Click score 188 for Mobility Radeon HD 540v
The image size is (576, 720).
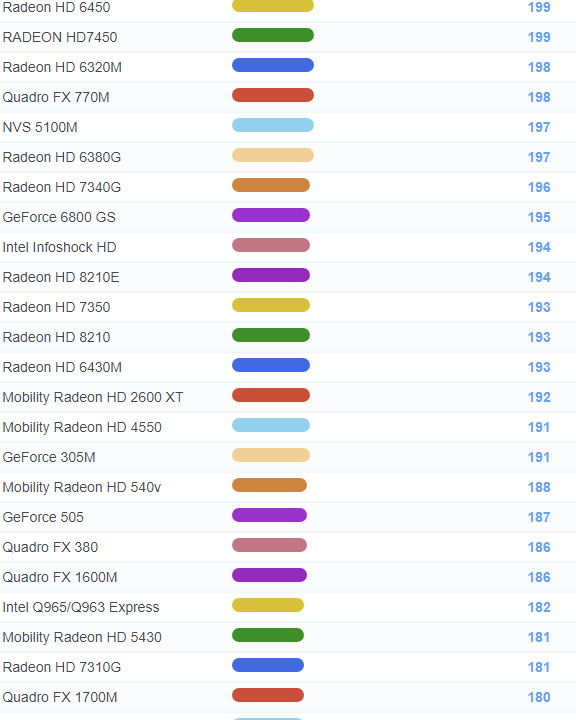point(539,487)
